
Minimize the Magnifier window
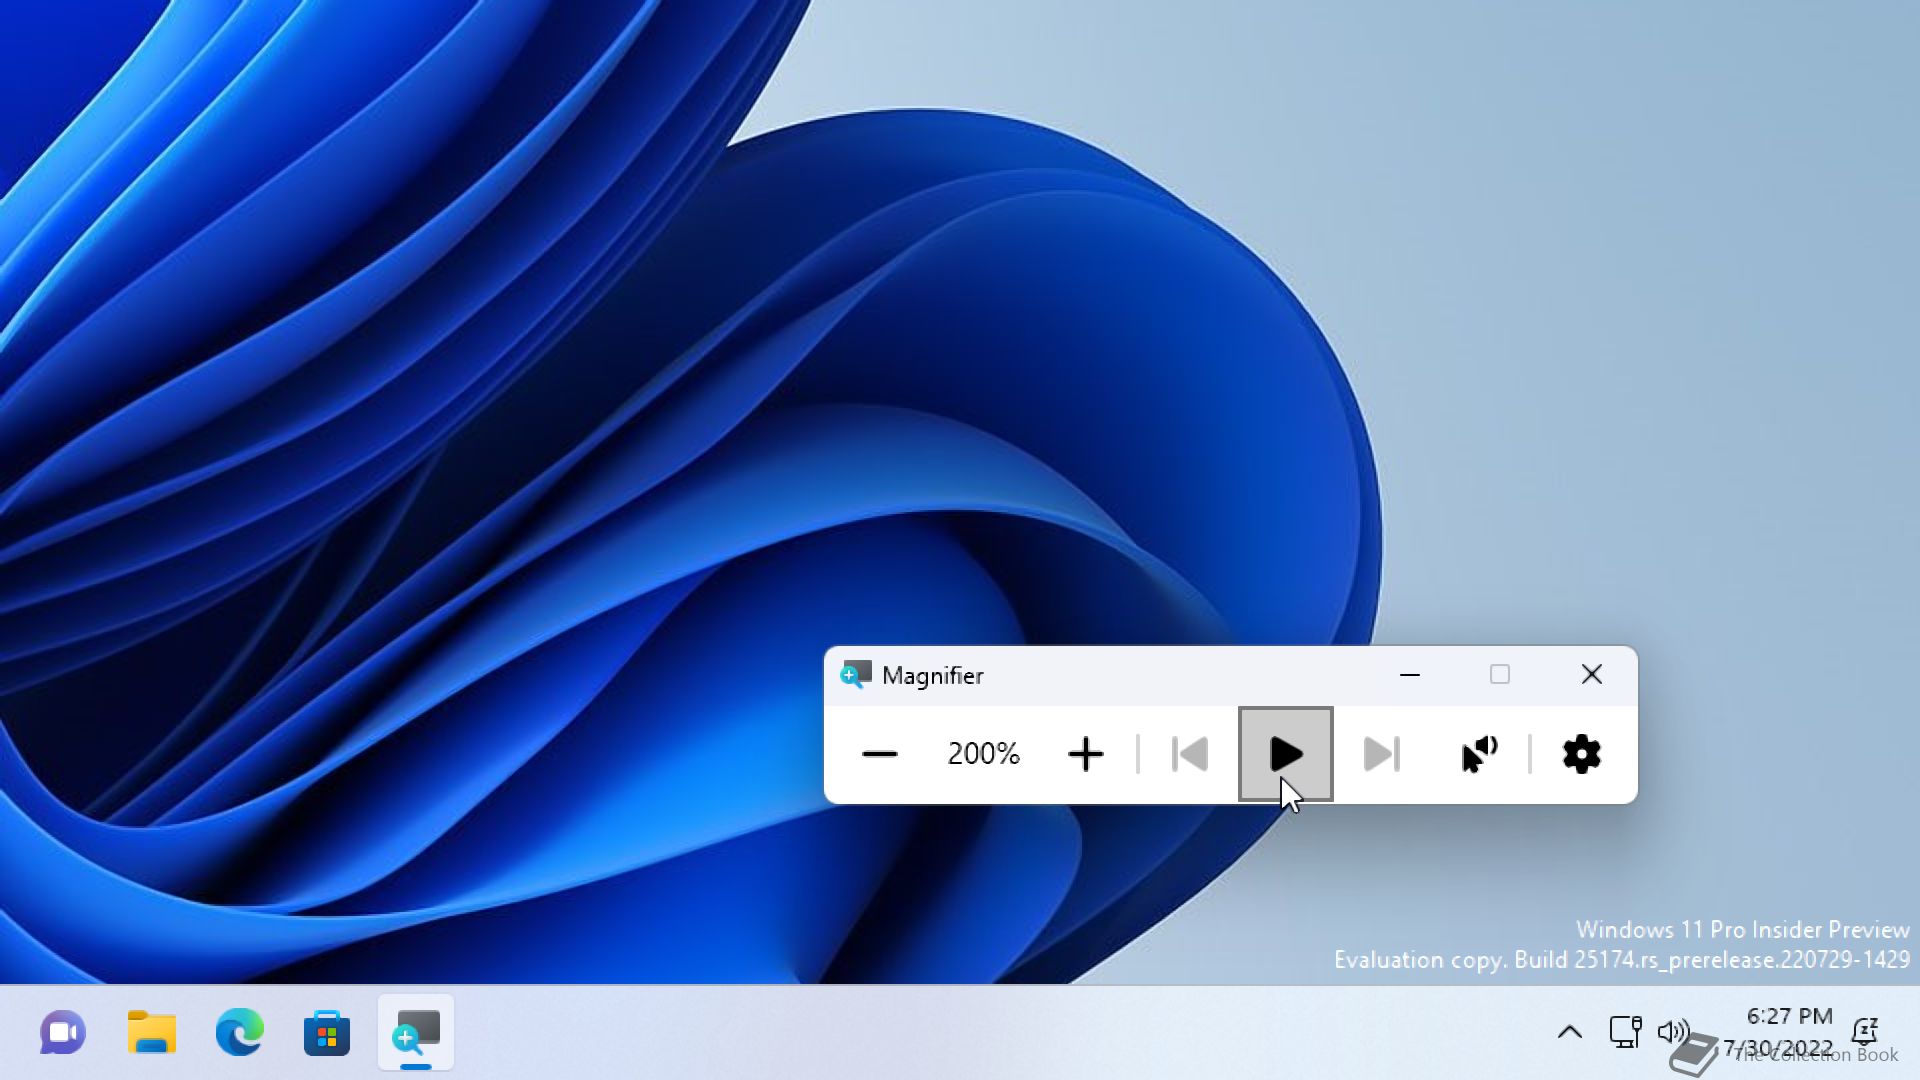click(1410, 675)
